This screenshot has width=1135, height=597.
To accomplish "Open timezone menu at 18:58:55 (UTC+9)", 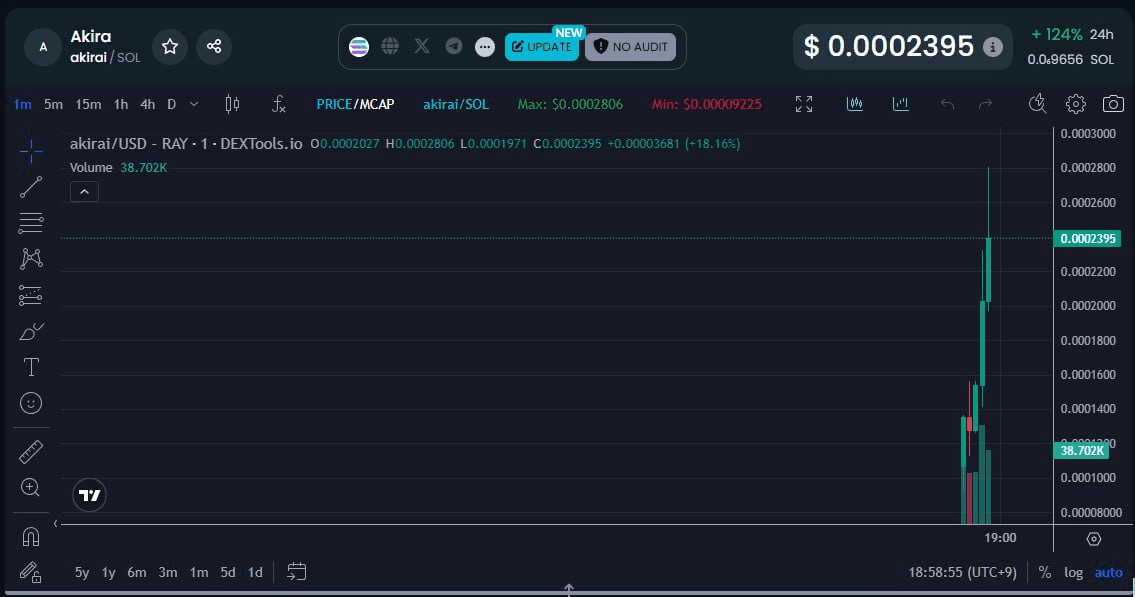I will pos(963,572).
